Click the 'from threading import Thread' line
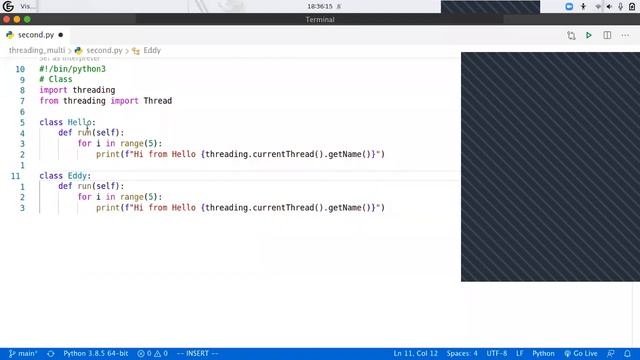Viewport: 640px width, 360px height. pyautogui.click(x=106, y=101)
